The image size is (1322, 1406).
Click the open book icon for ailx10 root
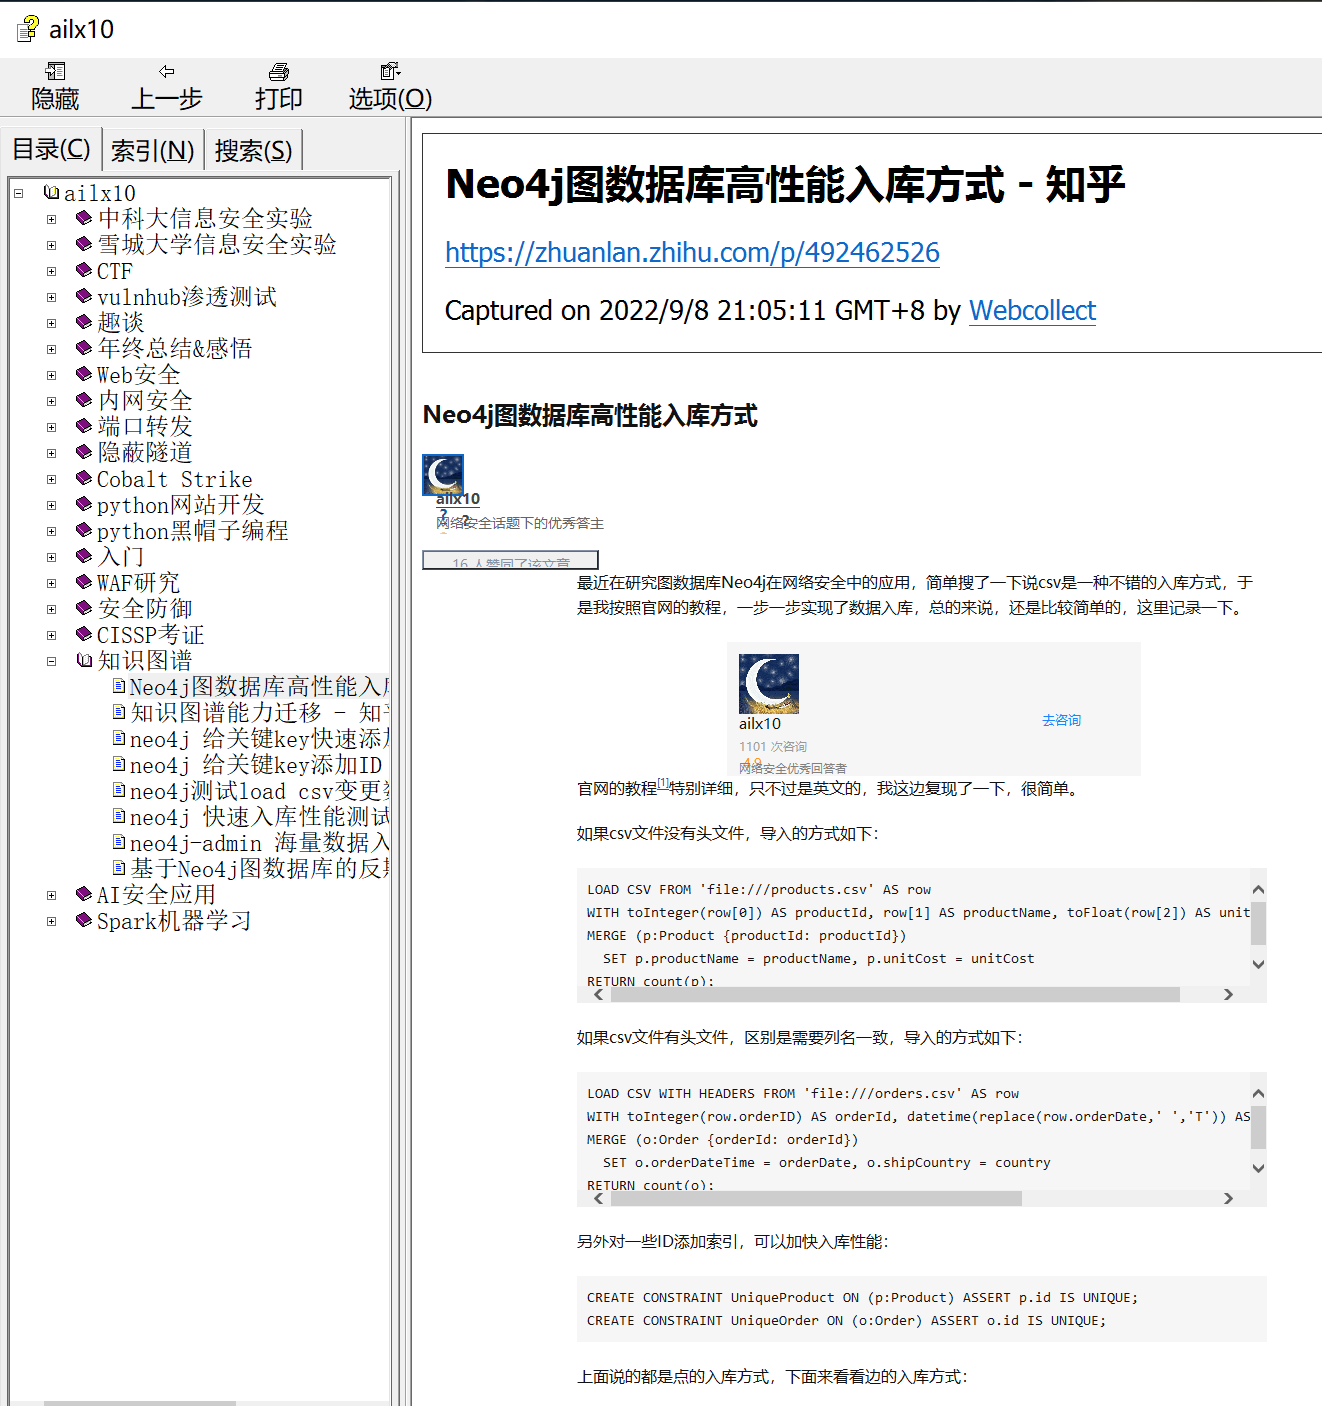coord(51,192)
